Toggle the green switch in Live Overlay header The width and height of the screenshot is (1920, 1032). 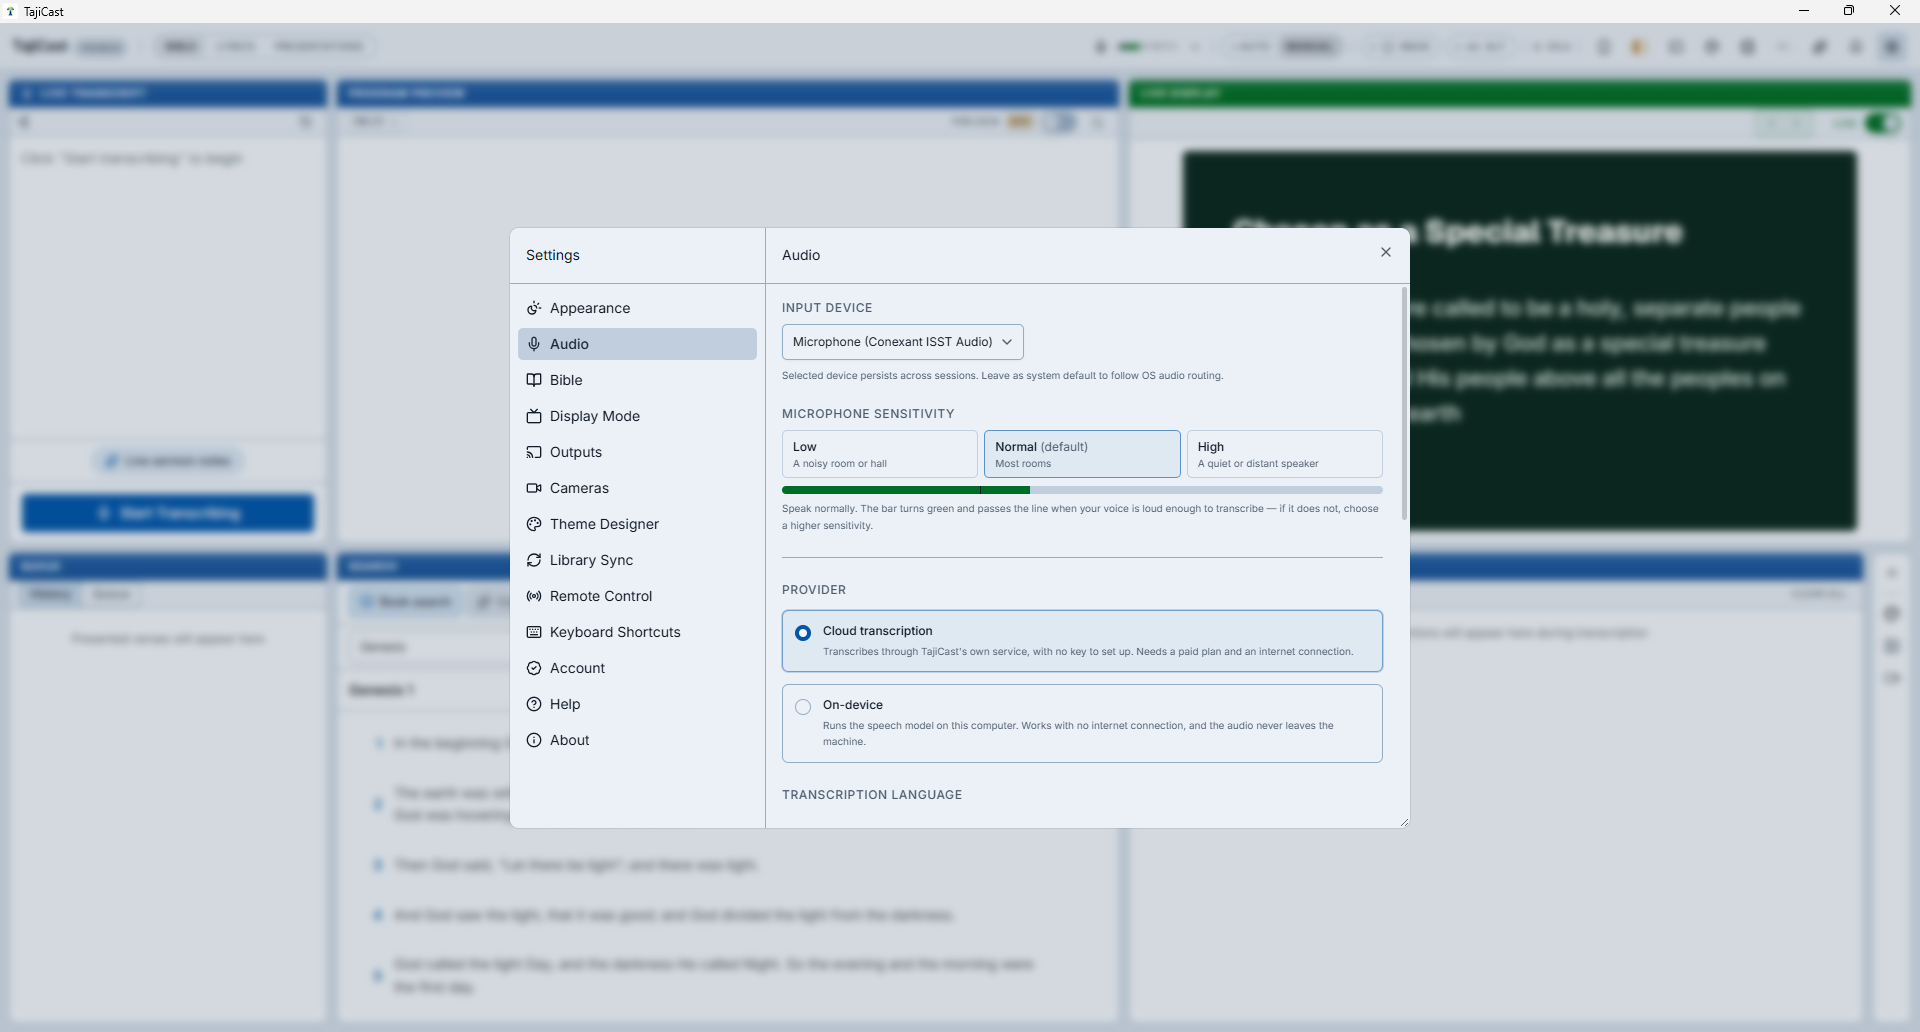coord(1883,123)
